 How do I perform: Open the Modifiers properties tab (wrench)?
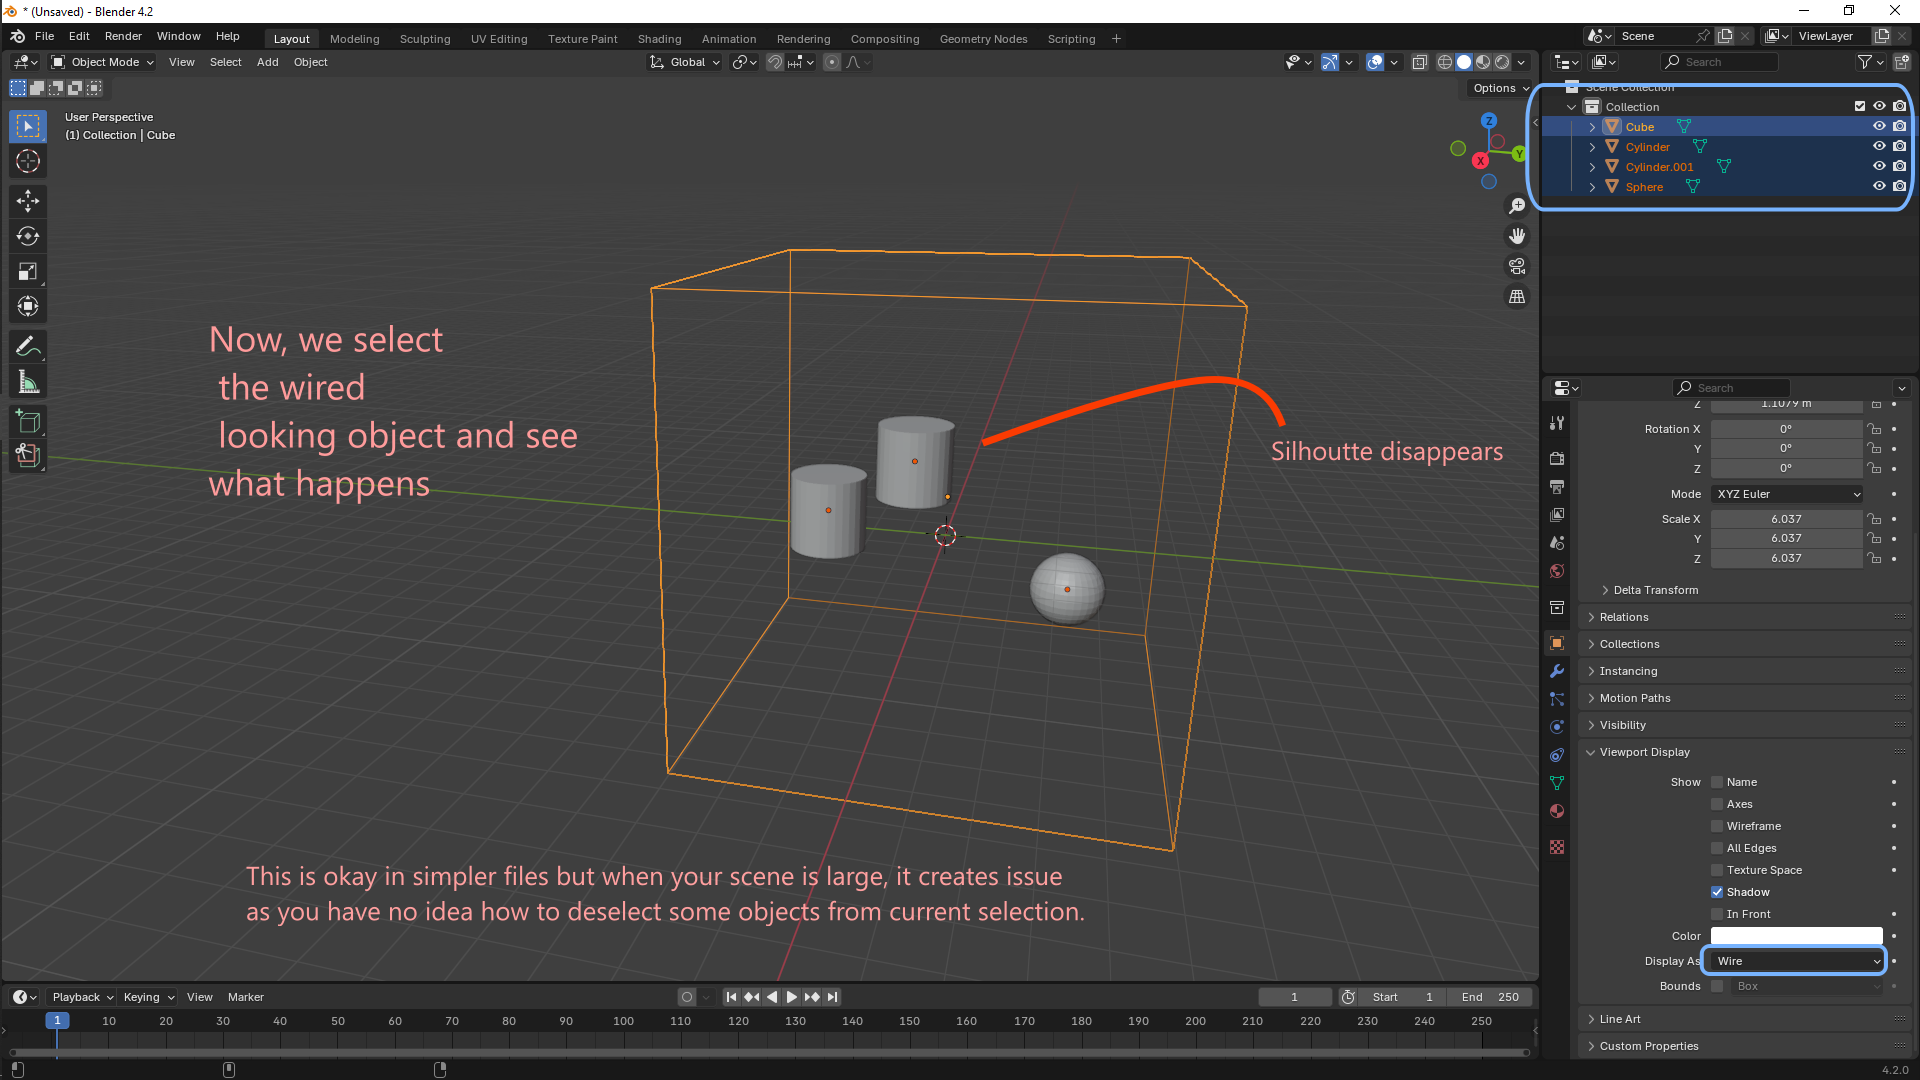coord(1557,671)
